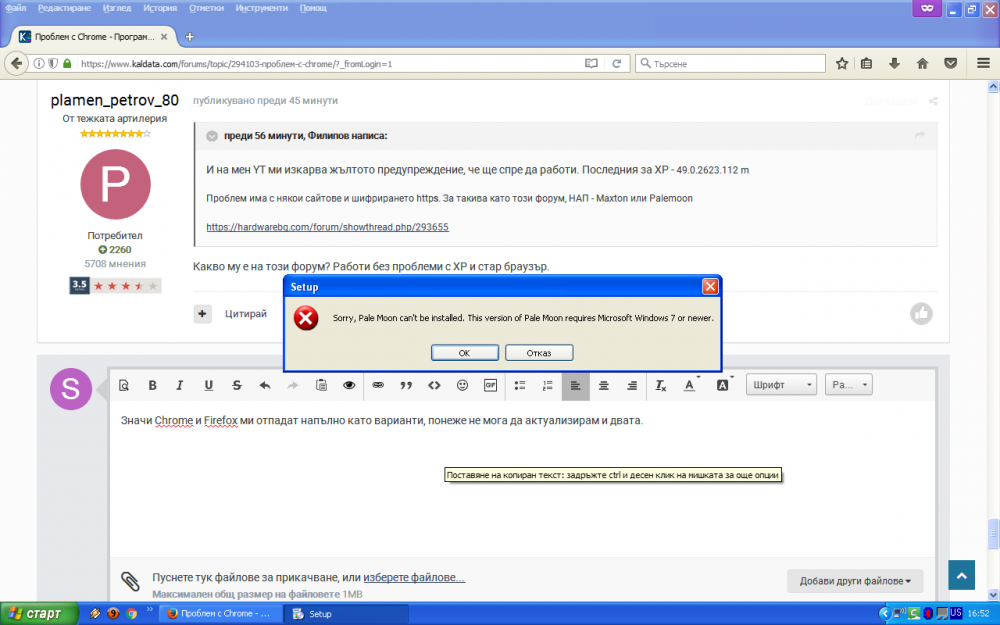Click the Source/preview document icon in editor
The width and height of the screenshot is (1000, 625).
point(124,385)
